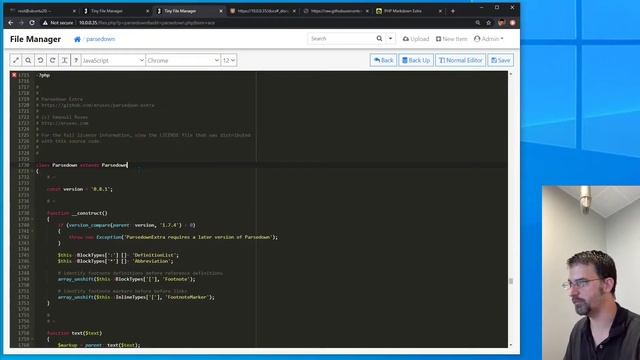Open the parsedown breadcrumb link
The height and width of the screenshot is (360, 640).
pyautogui.click(x=100, y=39)
